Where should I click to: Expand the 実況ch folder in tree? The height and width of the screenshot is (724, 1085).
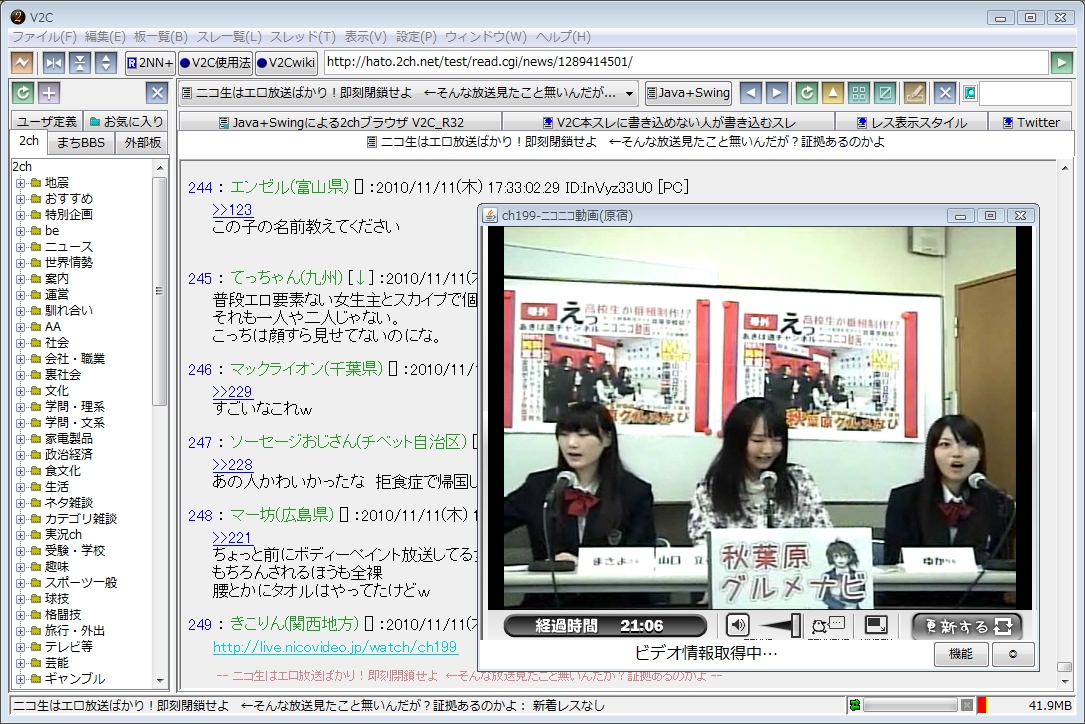point(20,535)
